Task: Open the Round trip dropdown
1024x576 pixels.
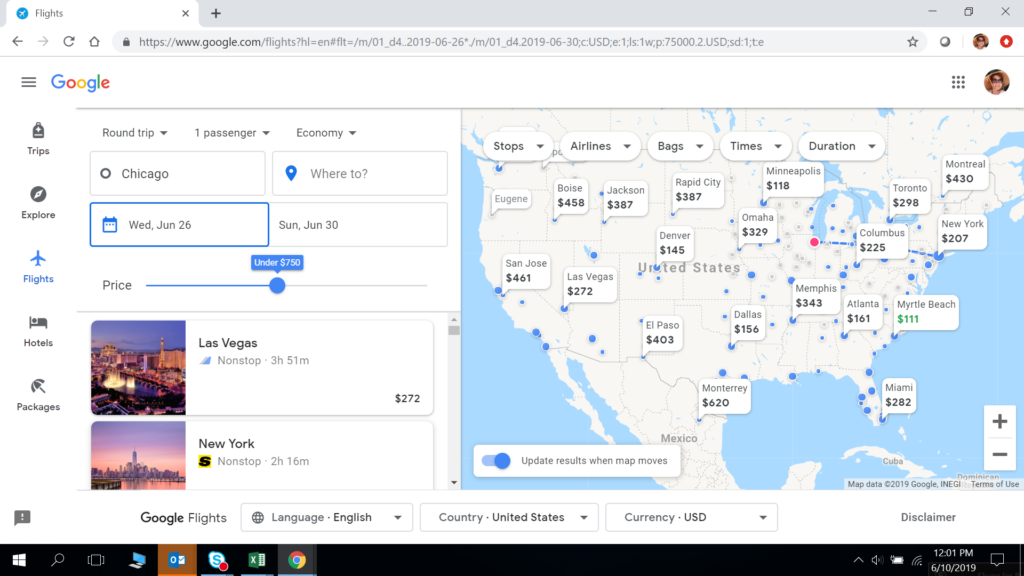Action: (135, 133)
